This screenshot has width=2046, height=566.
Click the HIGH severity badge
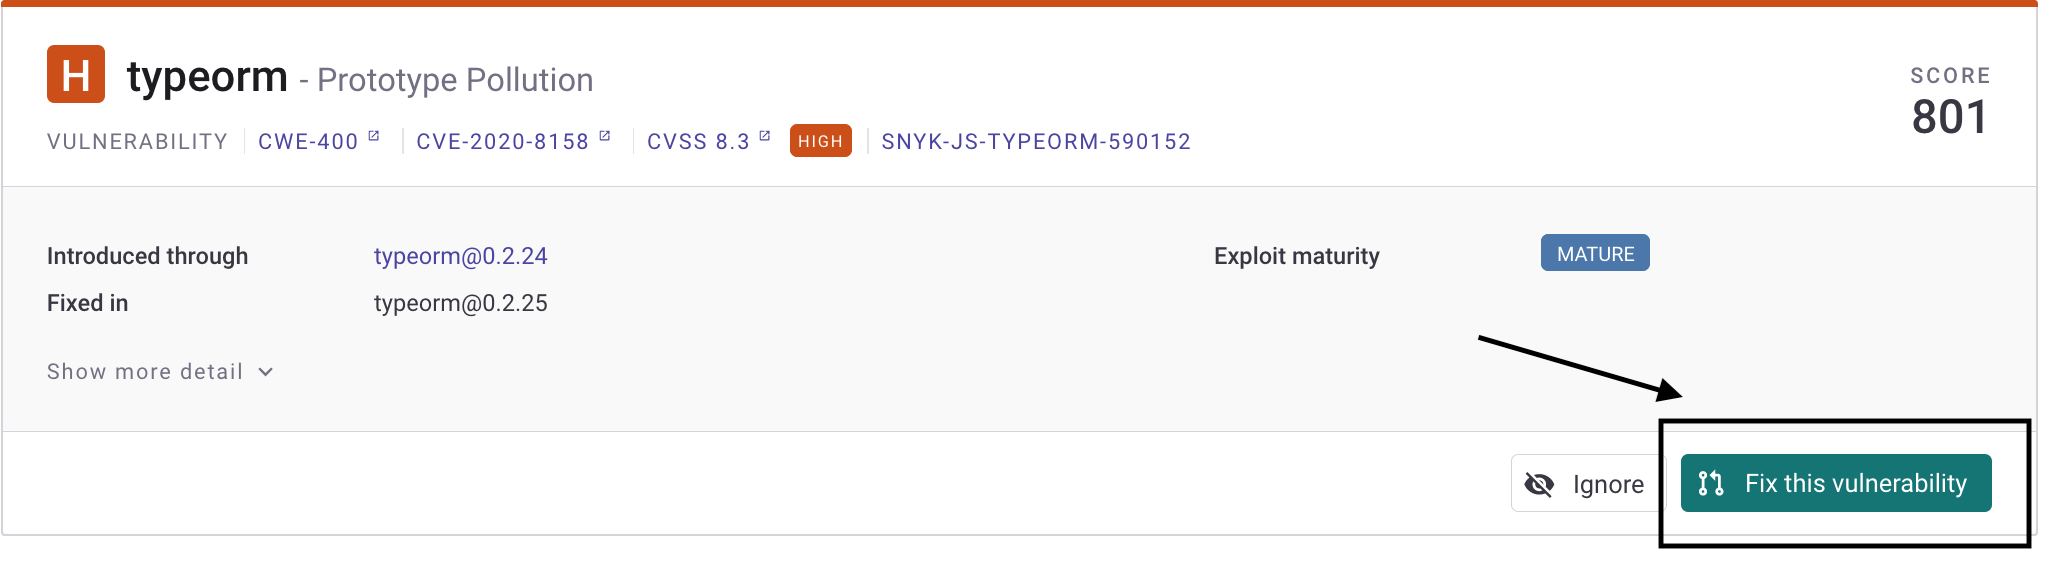(x=821, y=141)
